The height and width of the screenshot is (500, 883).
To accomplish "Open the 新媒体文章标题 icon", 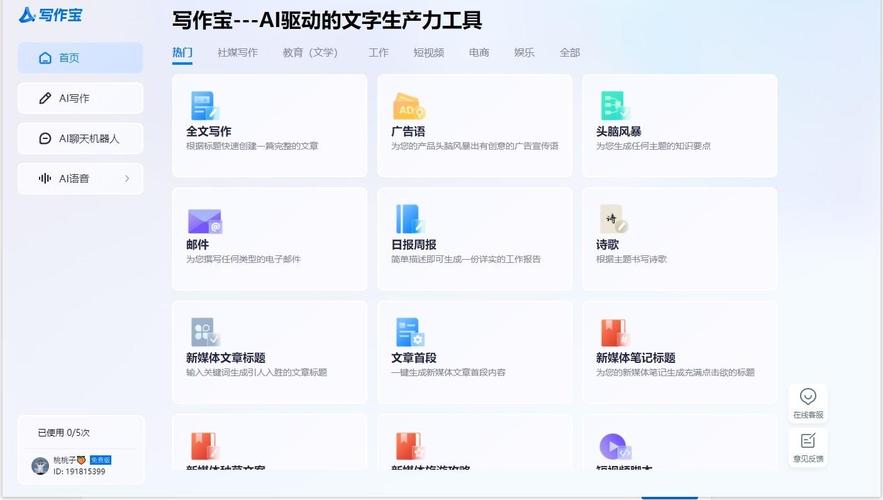I will [x=204, y=332].
